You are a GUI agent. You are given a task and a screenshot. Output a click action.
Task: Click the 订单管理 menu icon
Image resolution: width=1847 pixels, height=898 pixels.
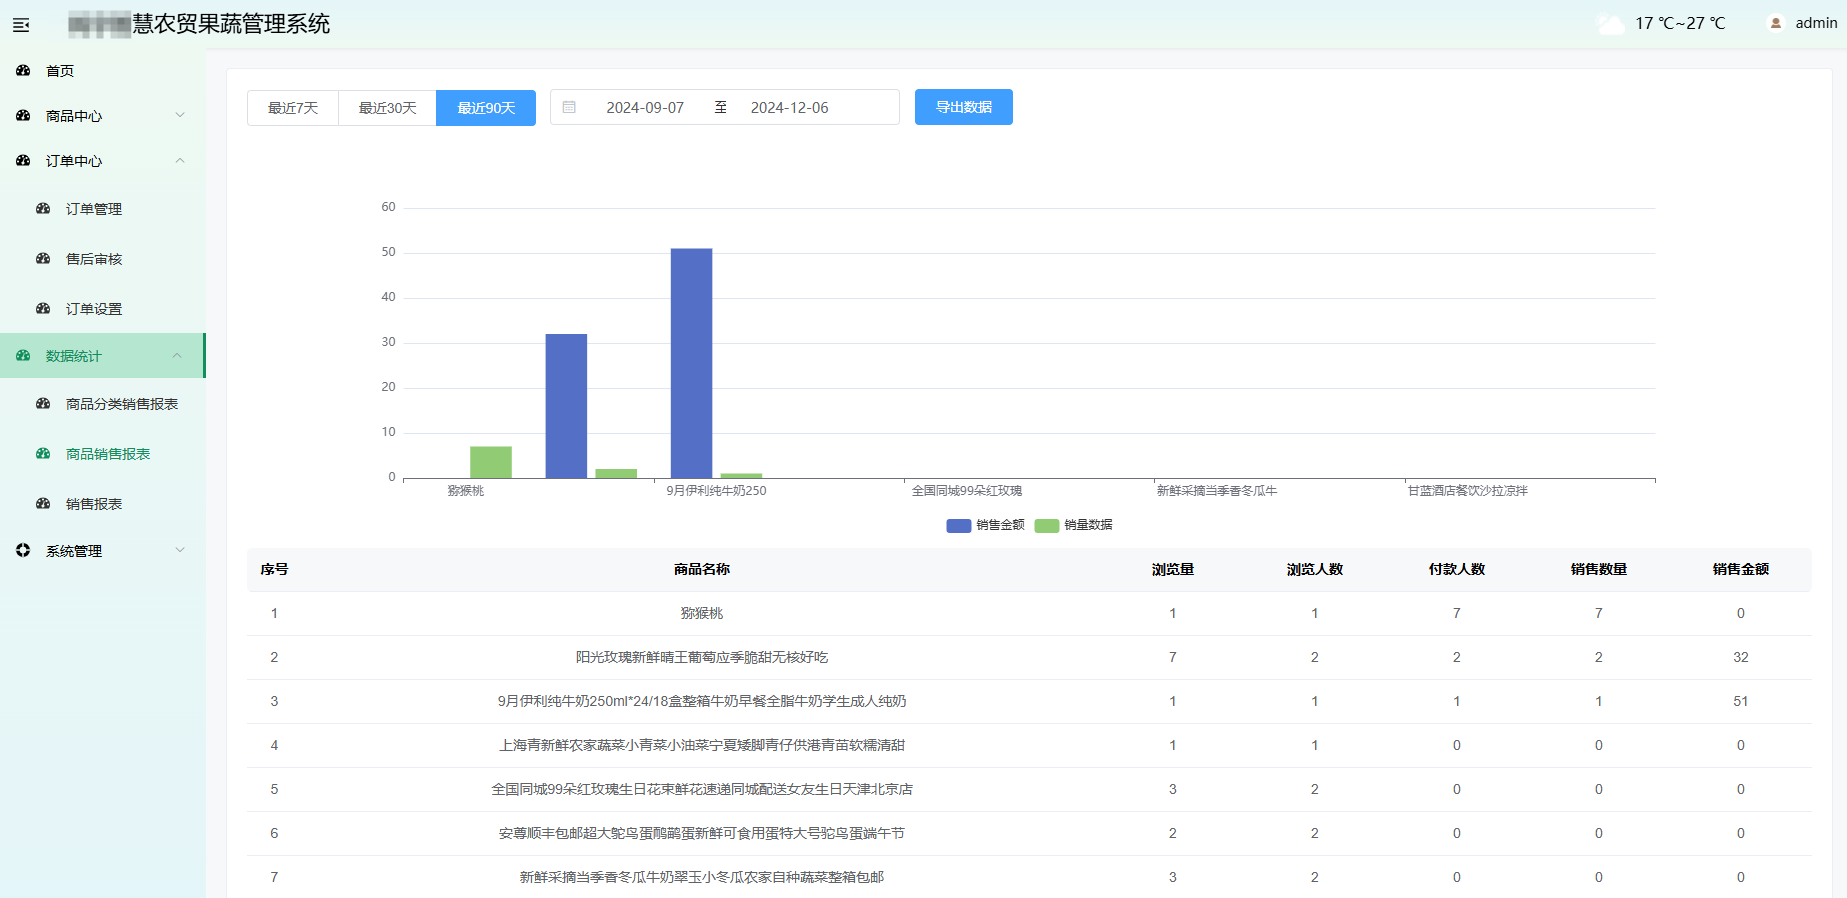point(43,209)
